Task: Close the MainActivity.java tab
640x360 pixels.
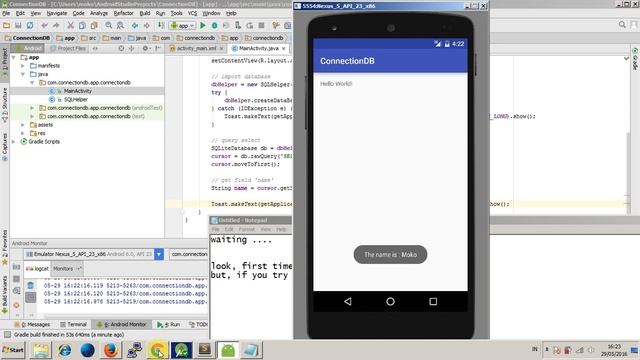Action: tap(284, 48)
